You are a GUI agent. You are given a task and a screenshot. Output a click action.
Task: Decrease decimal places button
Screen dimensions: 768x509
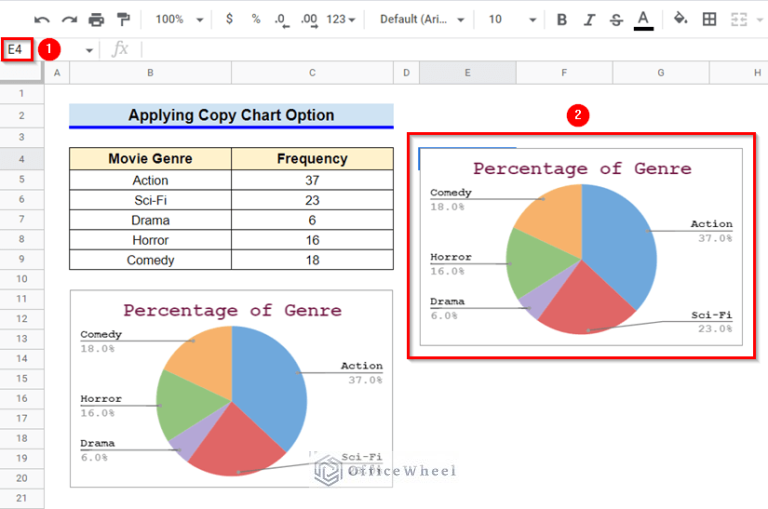282,19
